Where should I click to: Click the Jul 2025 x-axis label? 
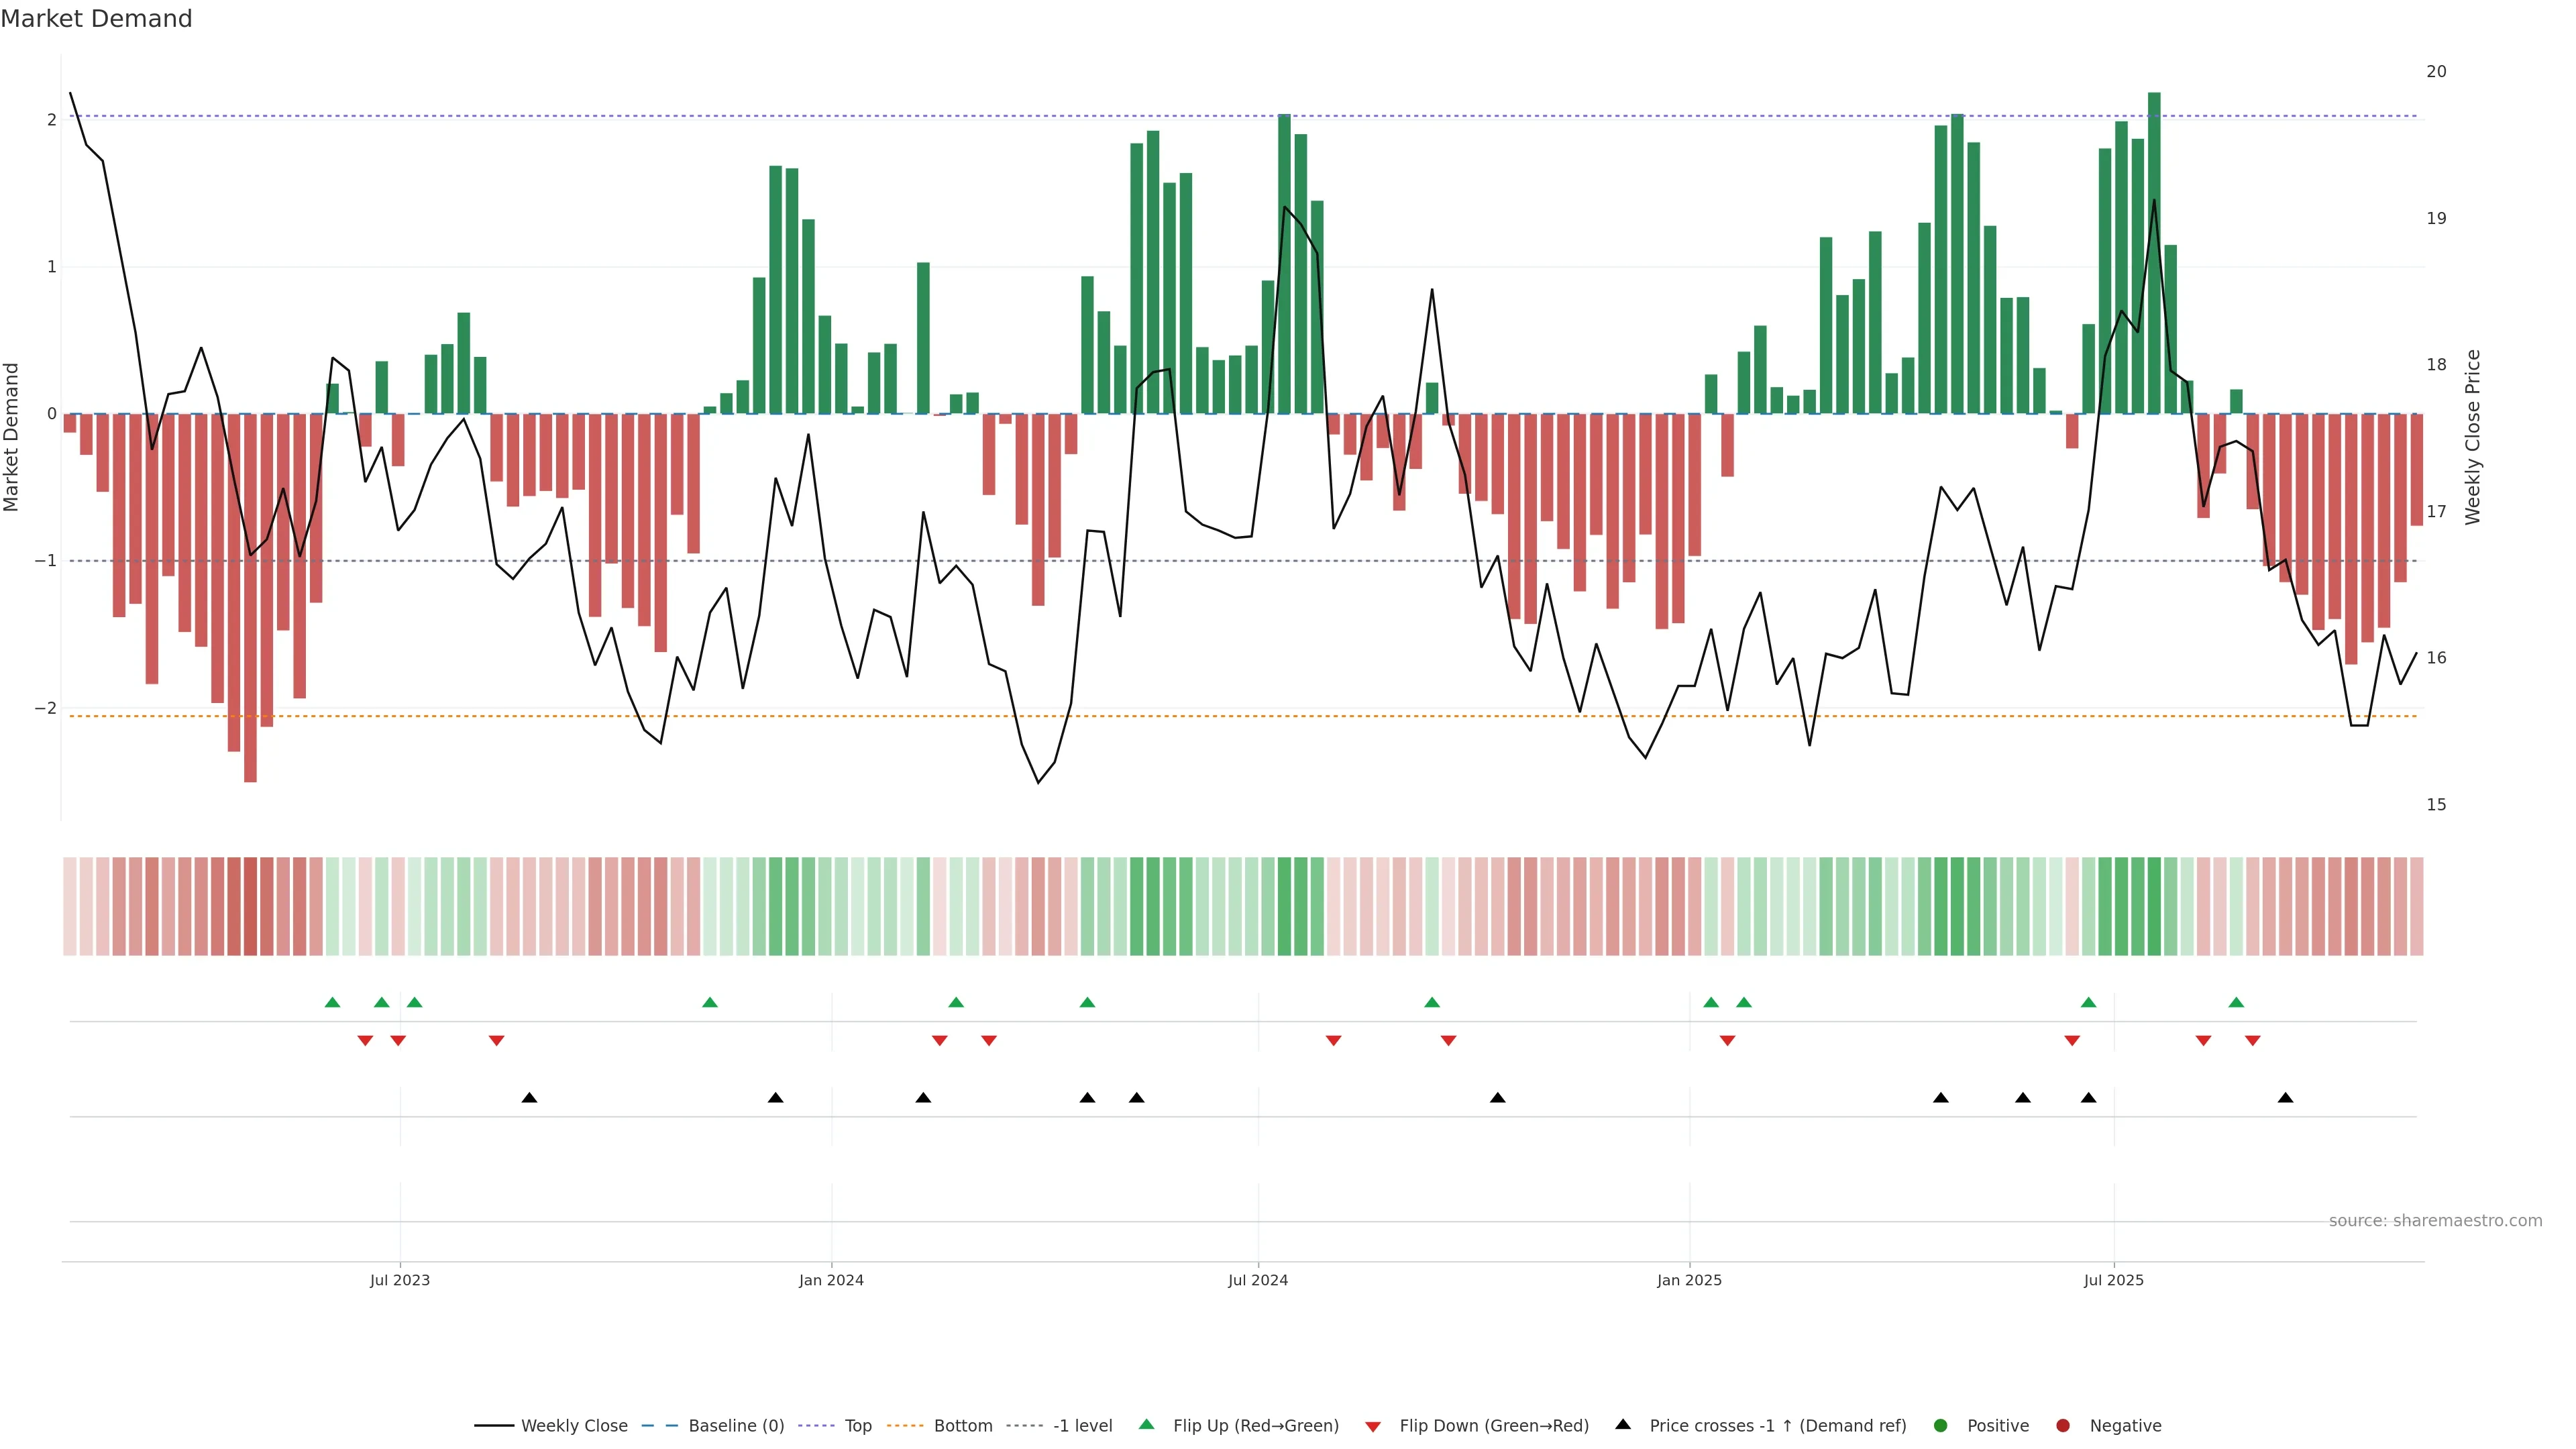click(x=2113, y=1280)
